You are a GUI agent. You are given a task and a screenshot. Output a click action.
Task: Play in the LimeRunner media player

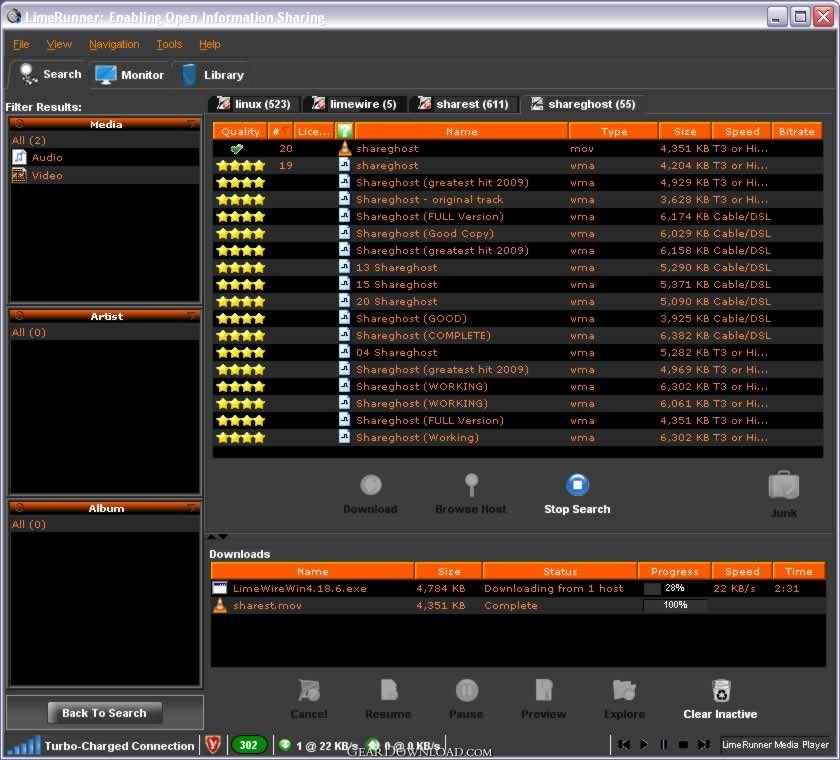[643, 744]
